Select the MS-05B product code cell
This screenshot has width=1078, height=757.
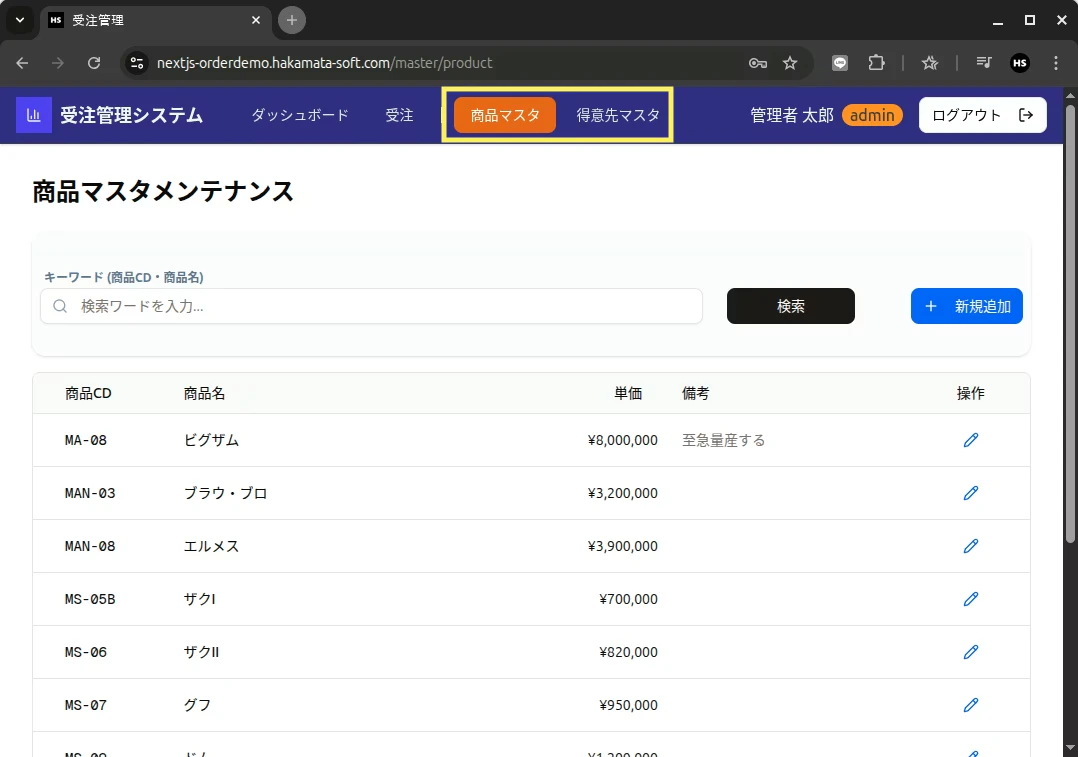(90, 599)
